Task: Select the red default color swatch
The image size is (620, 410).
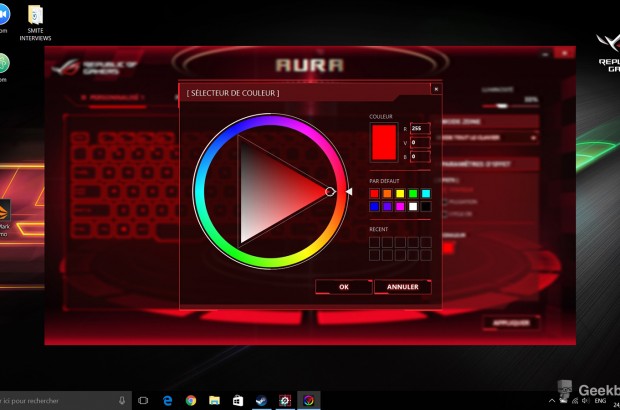Action: click(374, 194)
